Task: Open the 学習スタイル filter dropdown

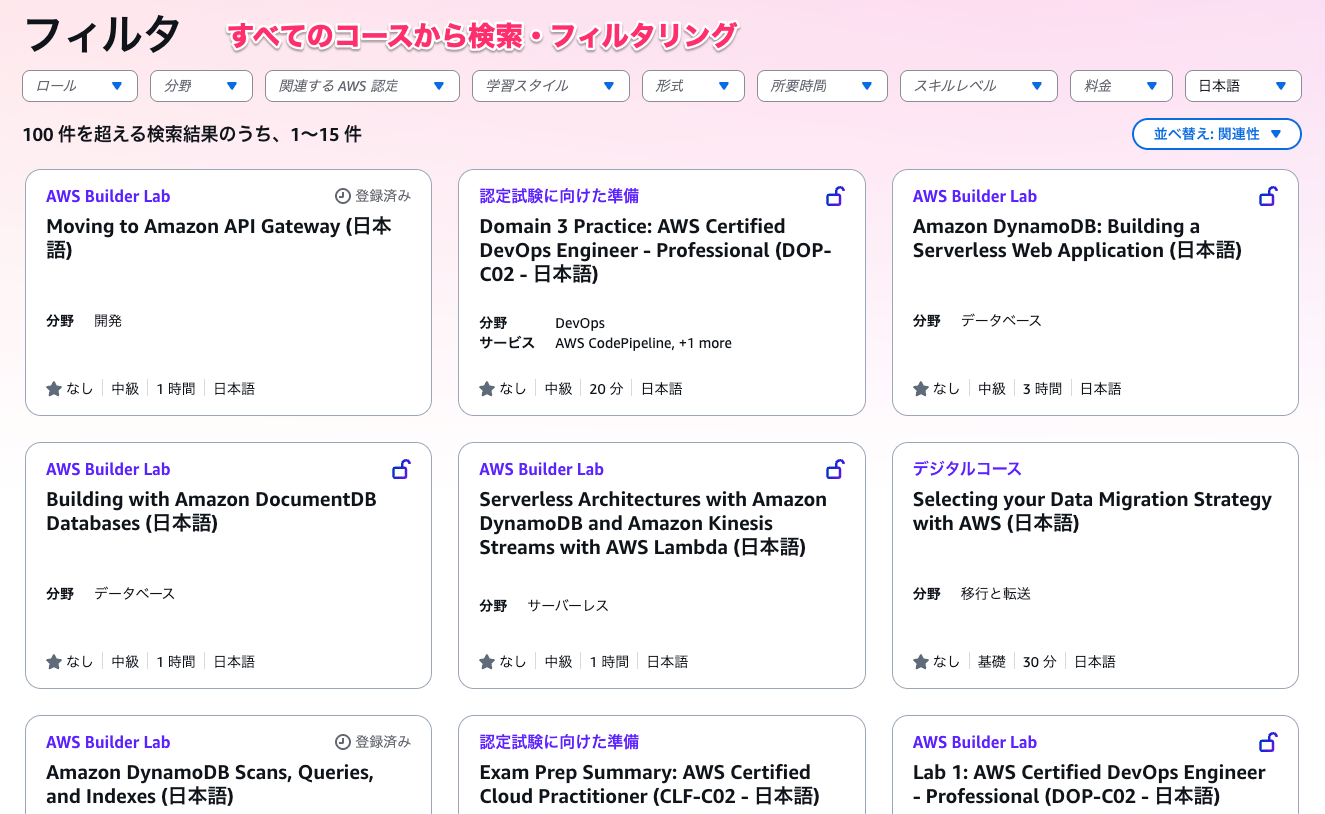Action: [x=551, y=86]
